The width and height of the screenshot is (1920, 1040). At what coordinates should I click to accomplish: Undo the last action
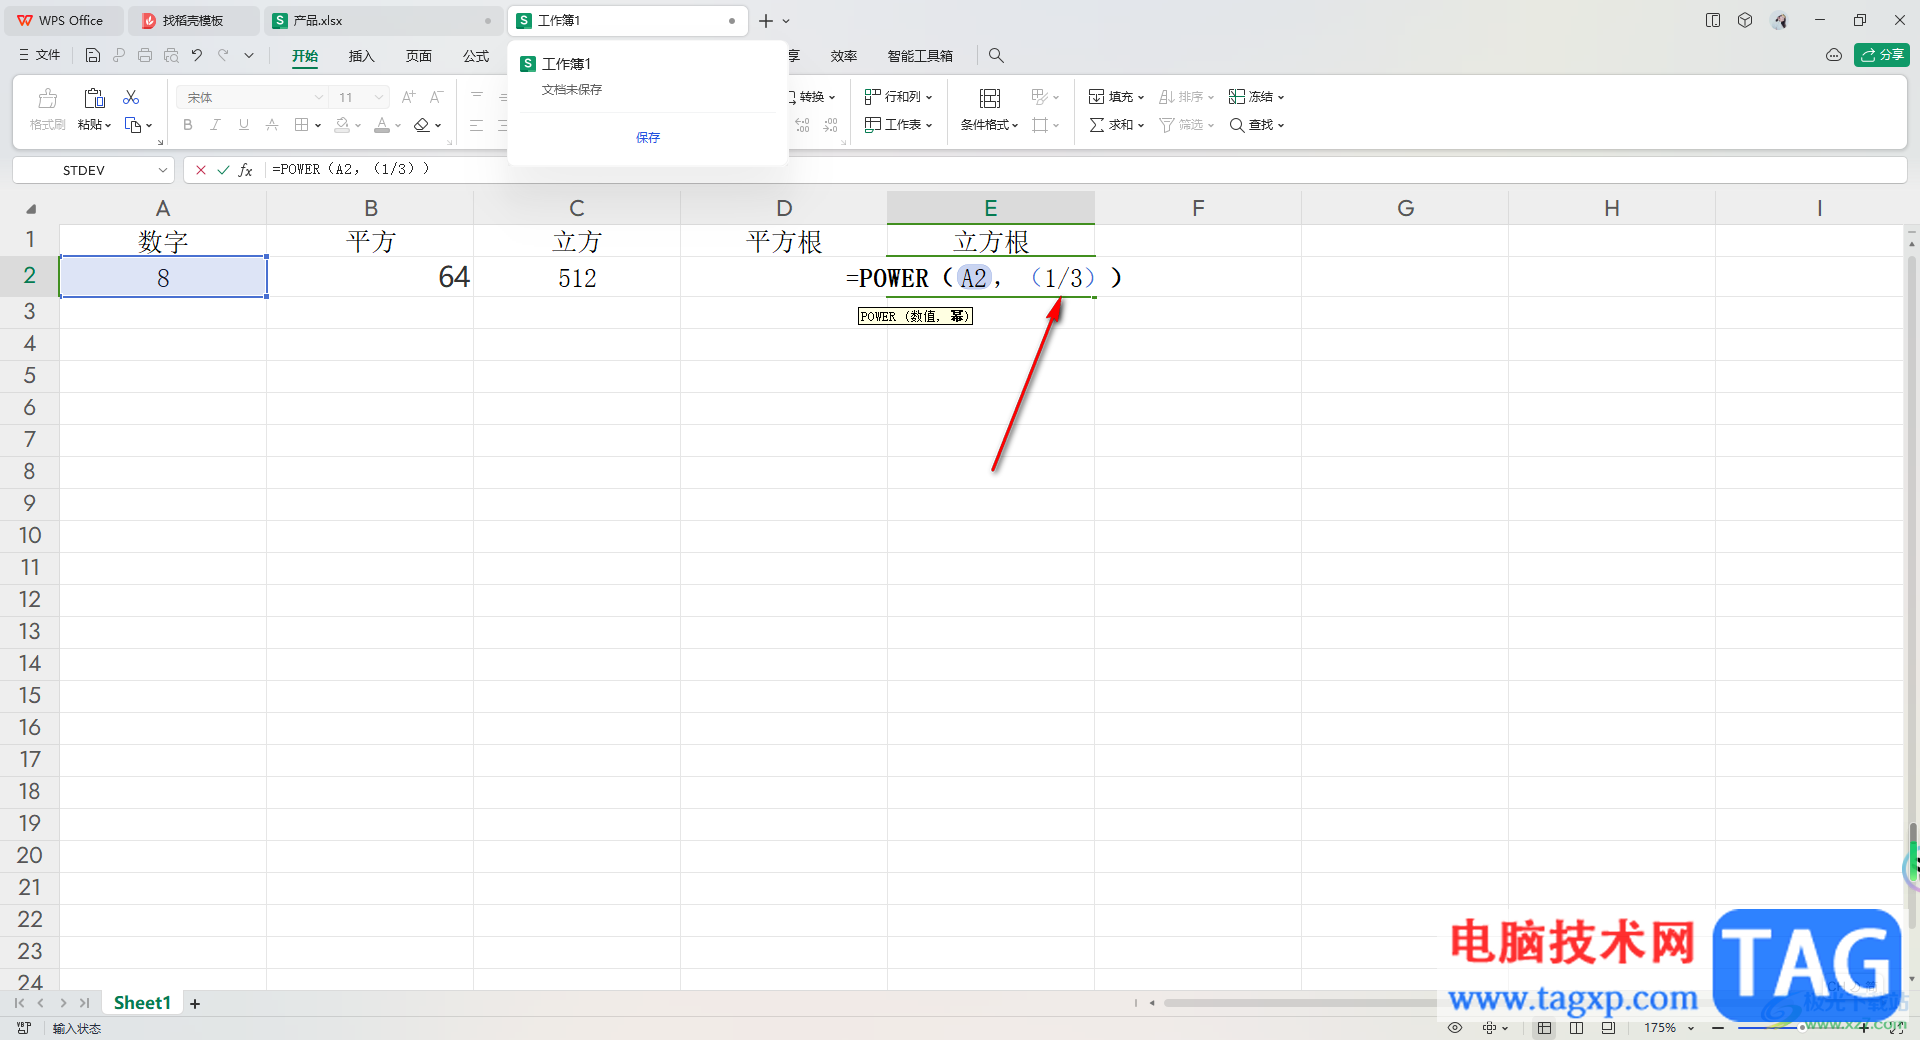coord(197,55)
